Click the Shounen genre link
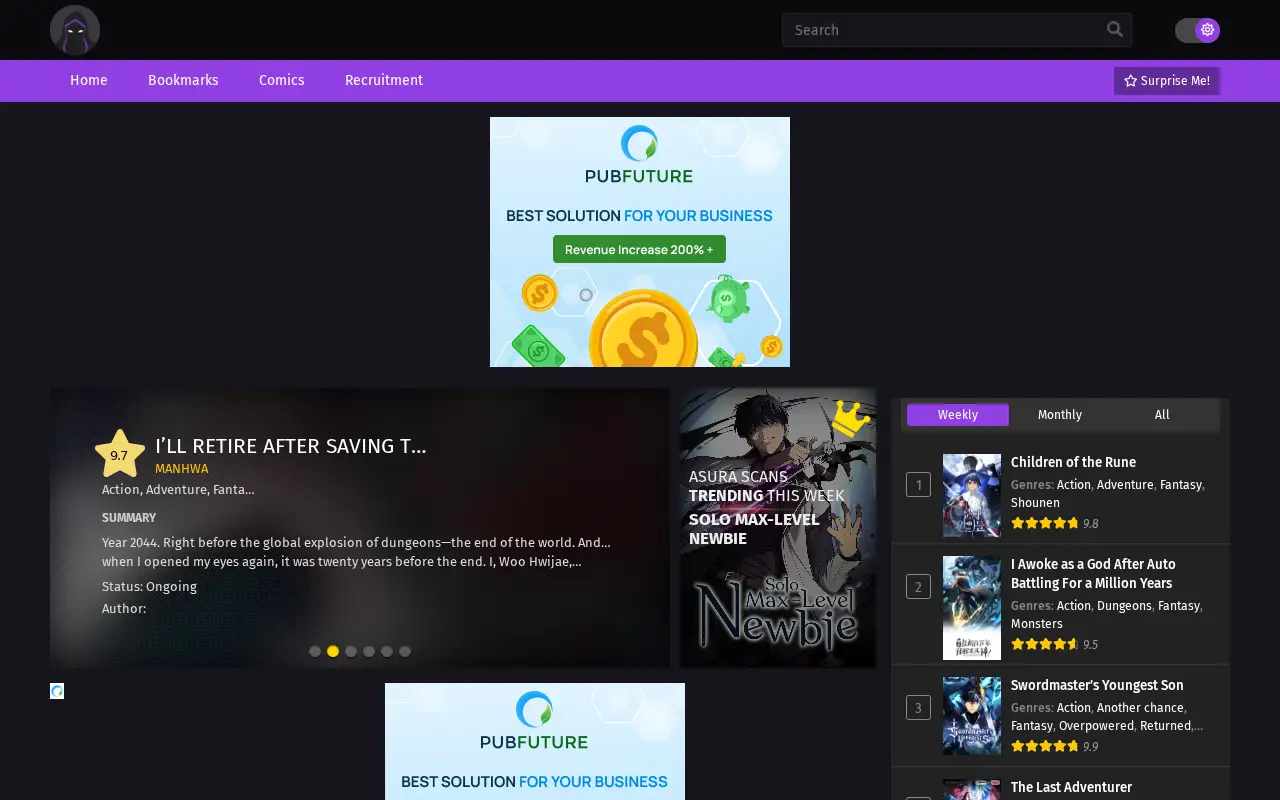The width and height of the screenshot is (1280, 800). click(1035, 503)
